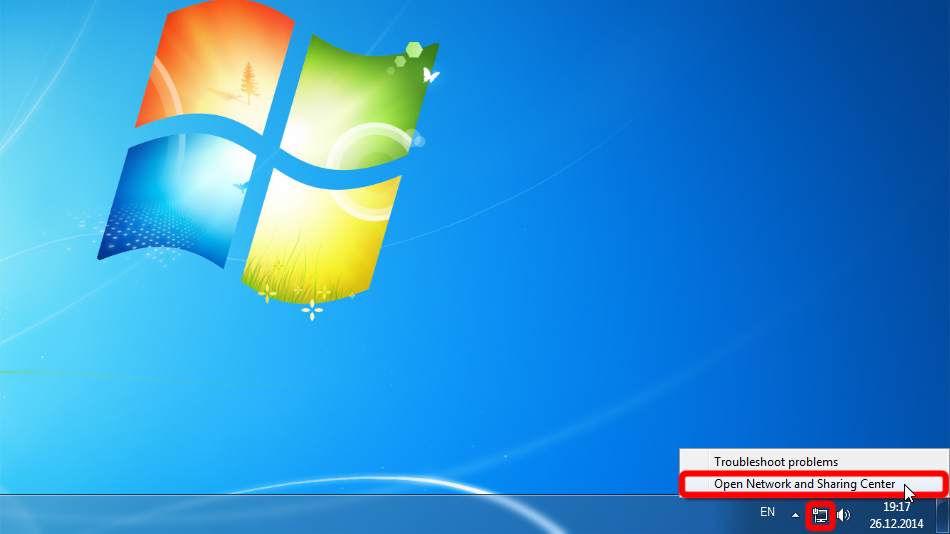
Task: Click the green Windows logo pane
Action: tap(355, 100)
